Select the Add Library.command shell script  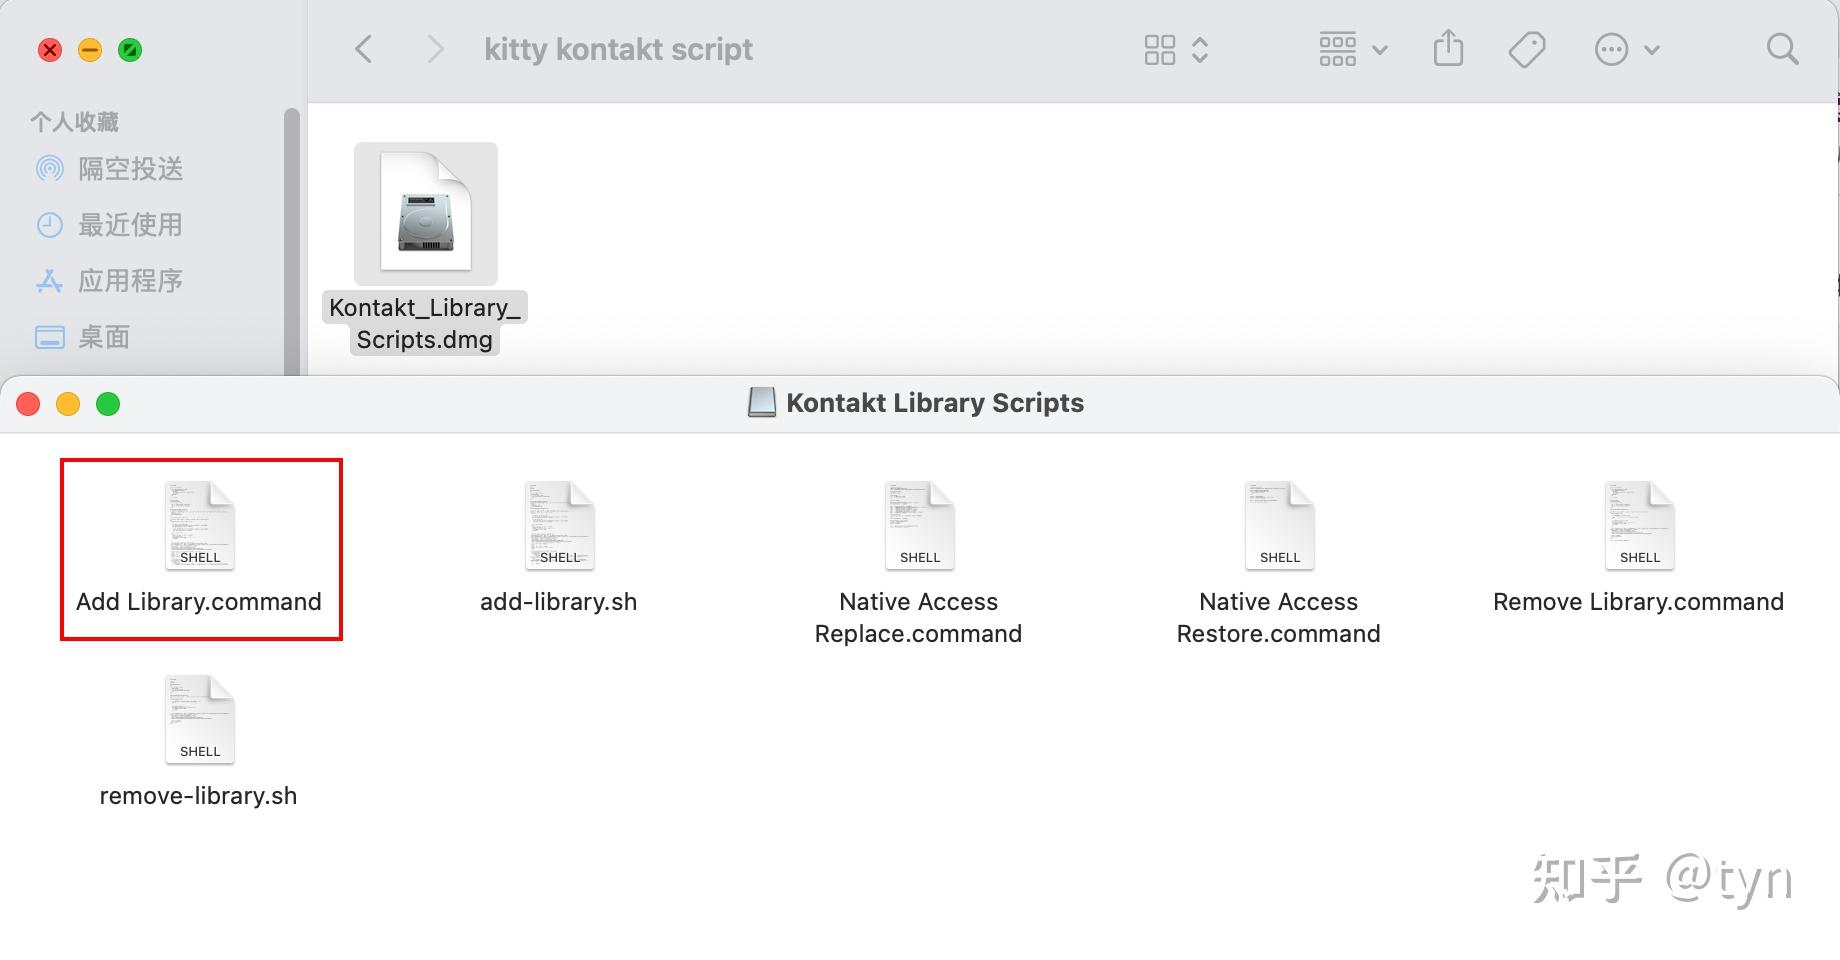(x=199, y=525)
